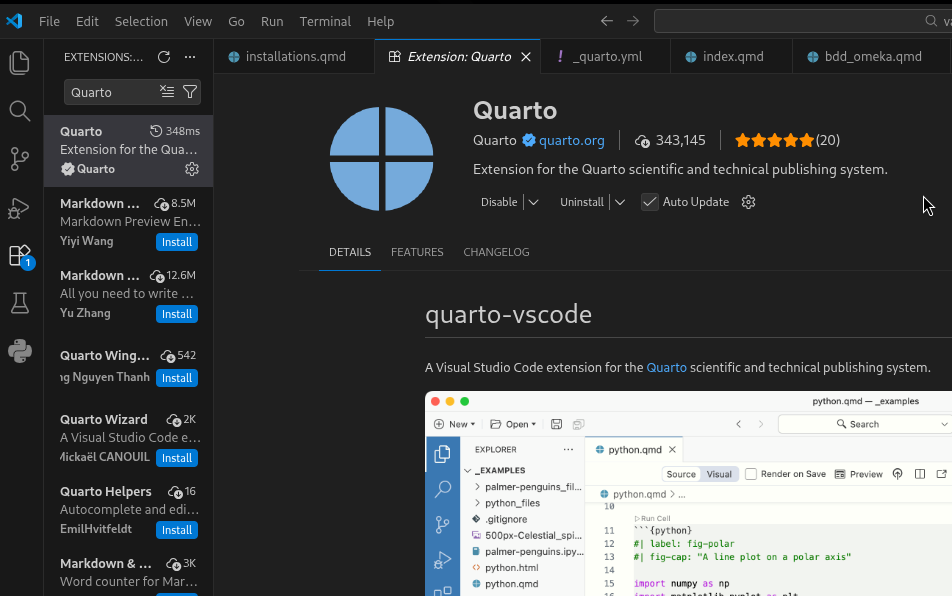Clear the extensions search results

point(167,92)
